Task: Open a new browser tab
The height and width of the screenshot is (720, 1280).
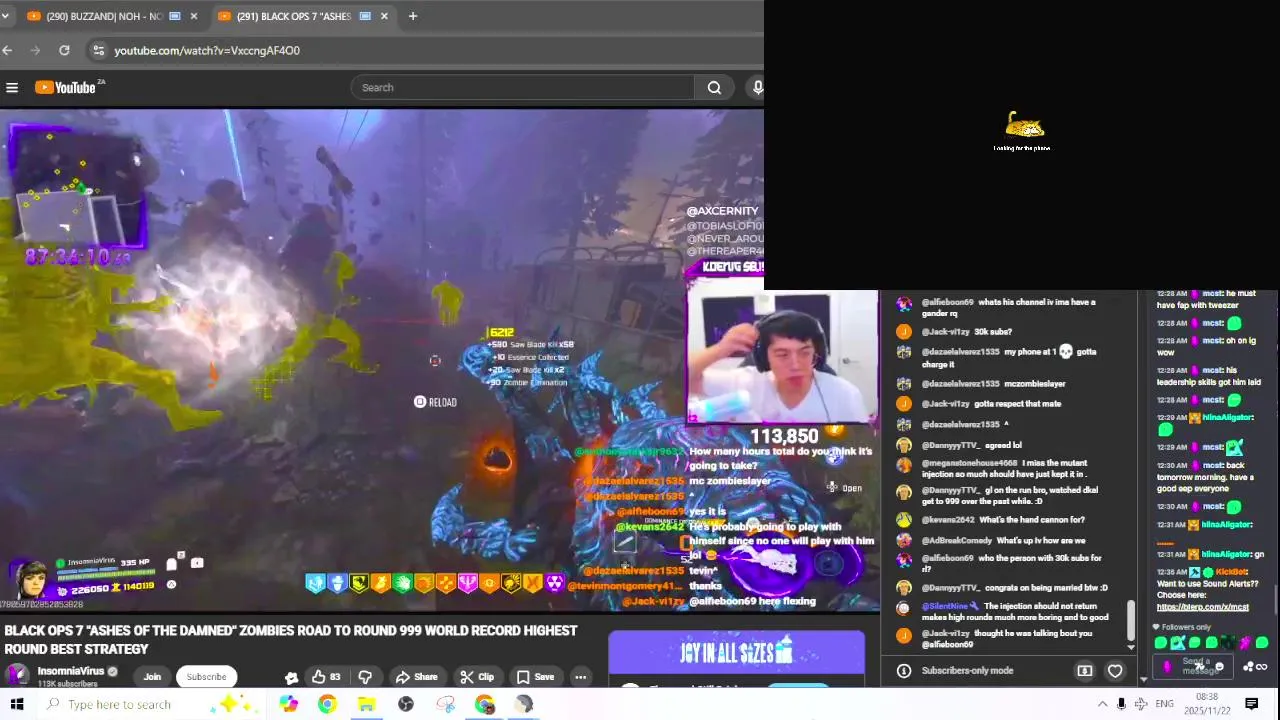Action: [412, 16]
